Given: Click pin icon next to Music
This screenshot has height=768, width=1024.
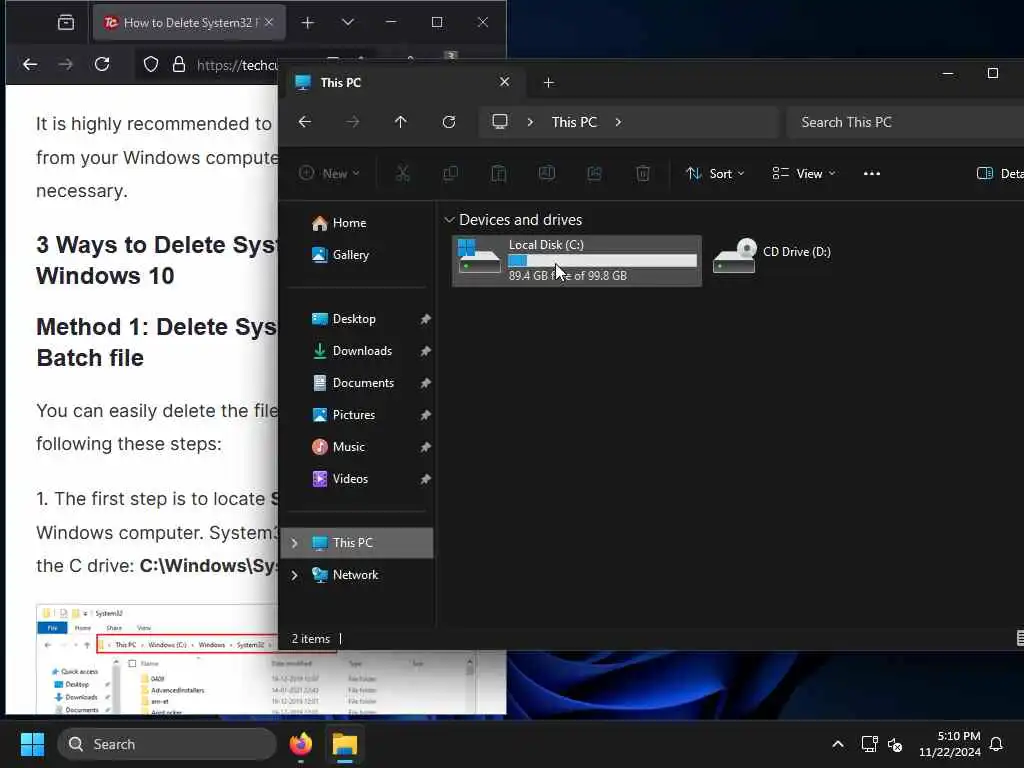Looking at the screenshot, I should [425, 447].
